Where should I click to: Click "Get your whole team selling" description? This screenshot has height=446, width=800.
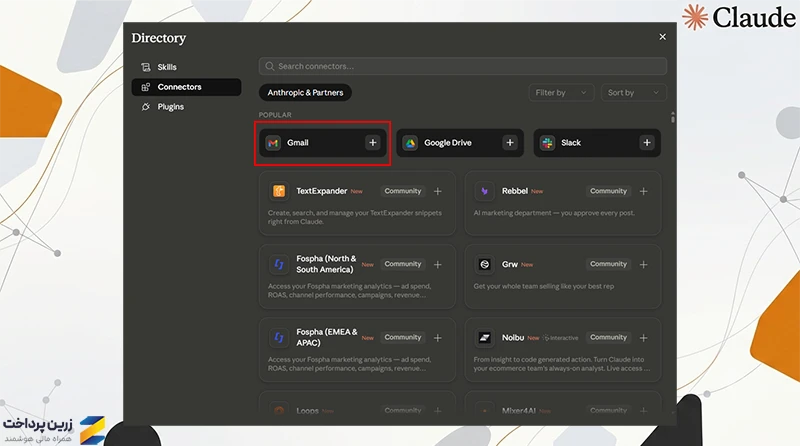tap(543, 286)
